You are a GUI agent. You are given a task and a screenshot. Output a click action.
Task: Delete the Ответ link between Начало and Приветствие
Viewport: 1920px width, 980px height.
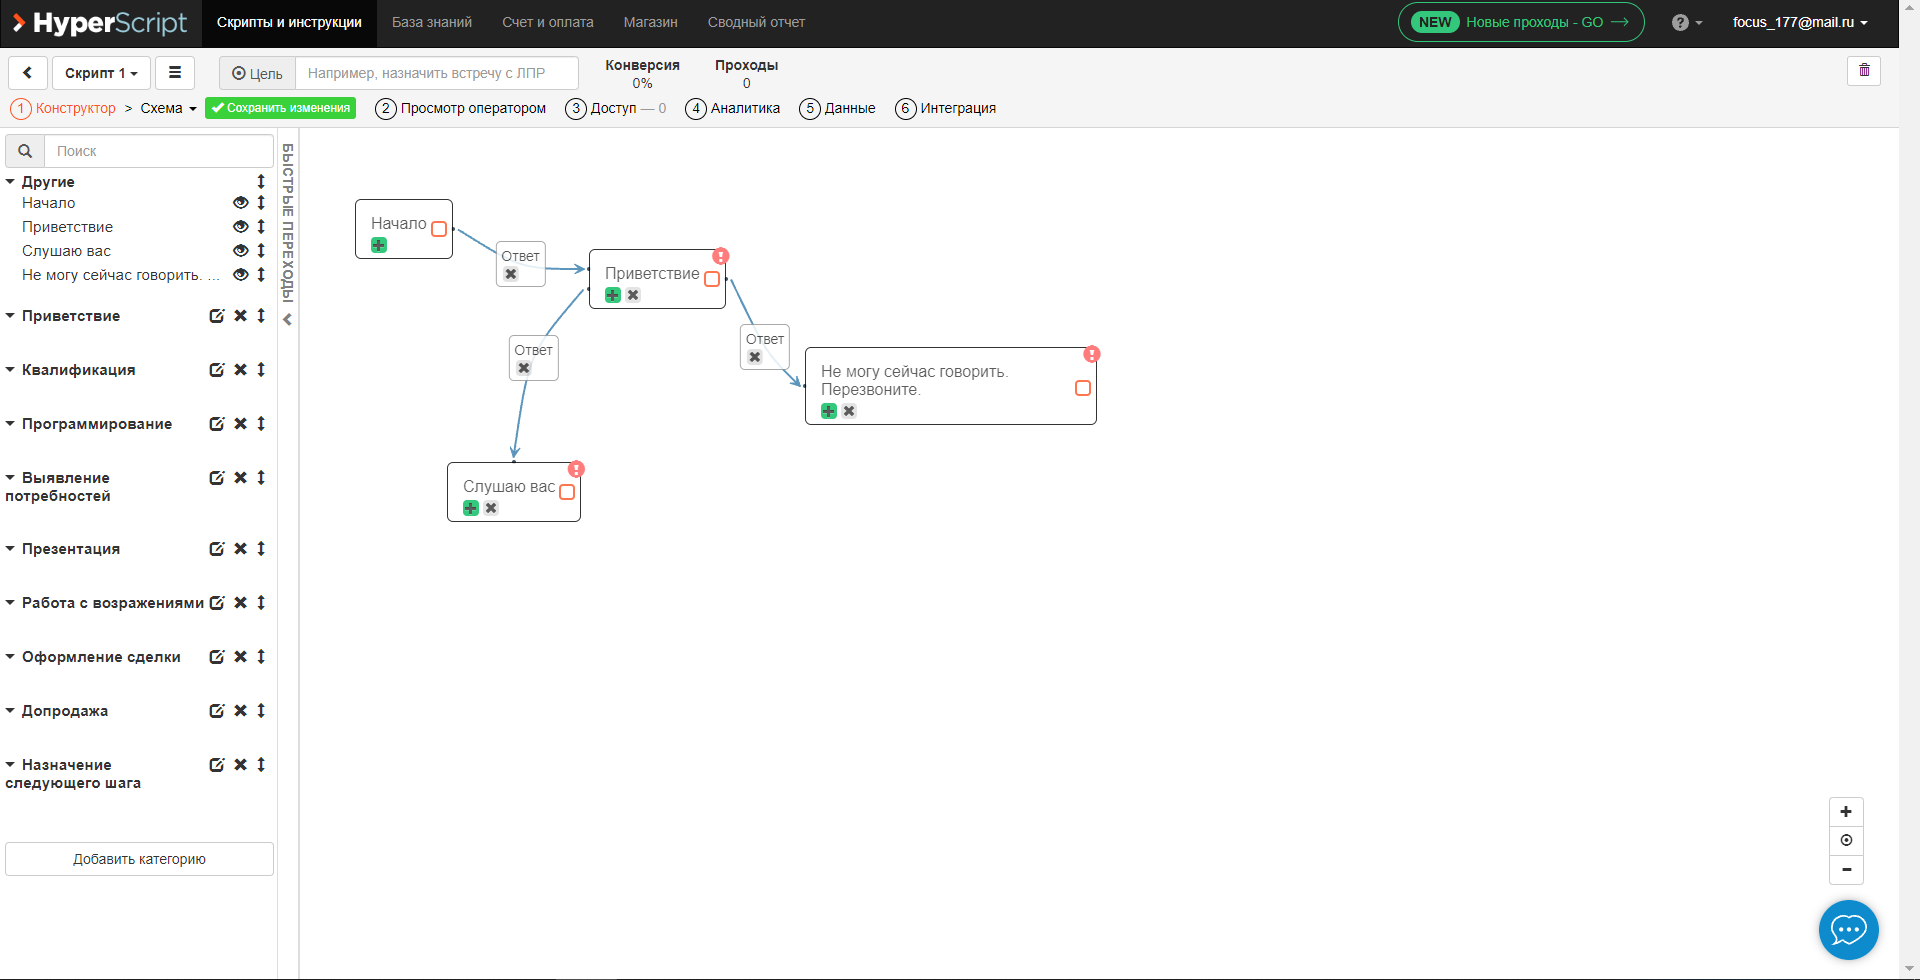tap(511, 274)
